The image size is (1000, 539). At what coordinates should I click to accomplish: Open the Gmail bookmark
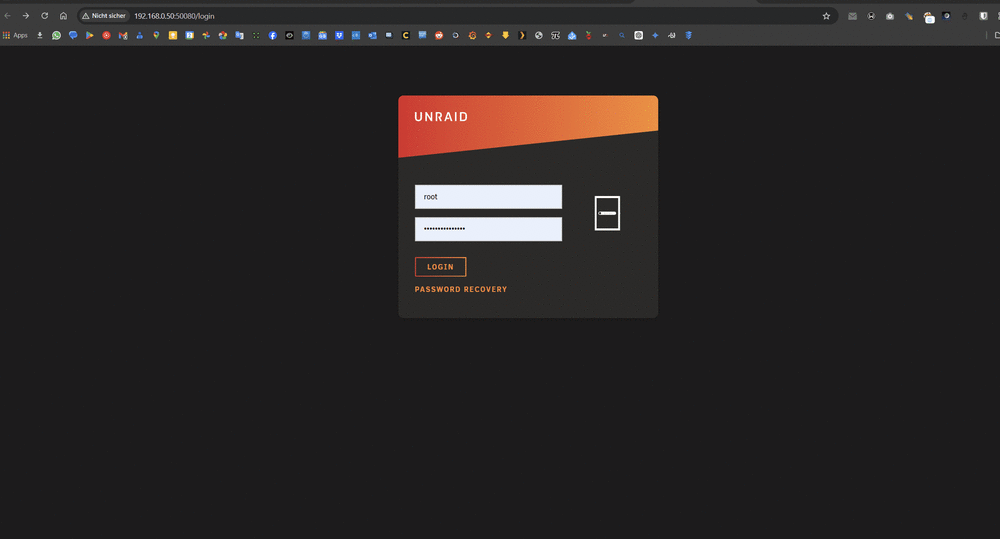coord(123,36)
